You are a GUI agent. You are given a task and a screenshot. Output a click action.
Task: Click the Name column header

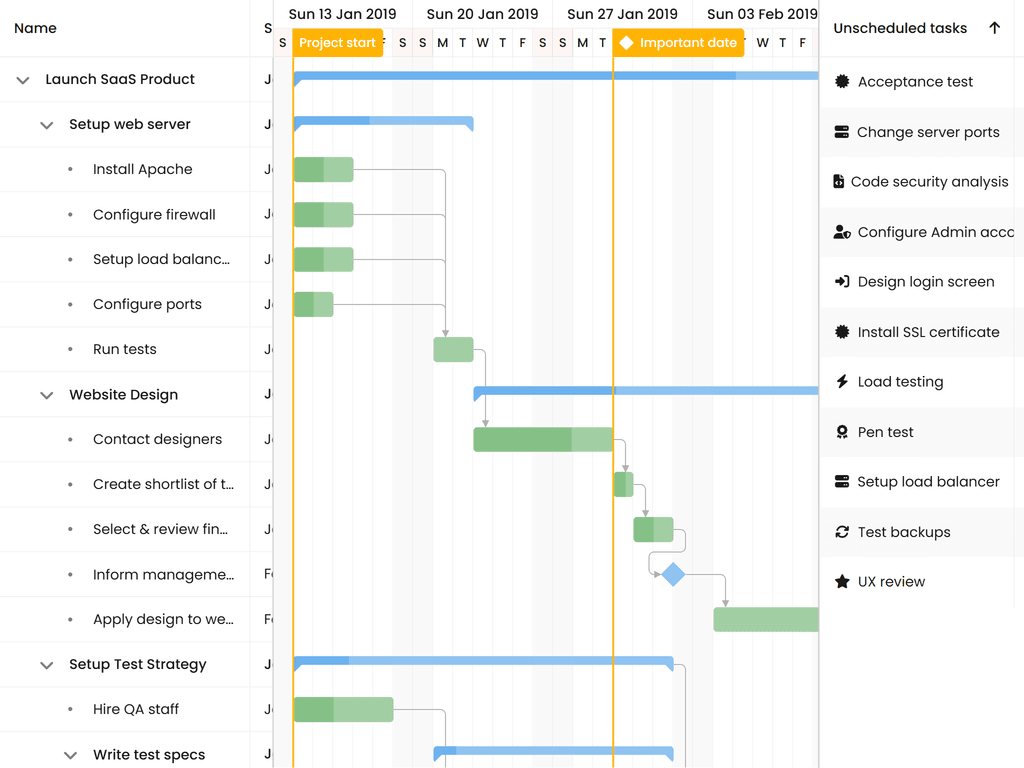click(36, 28)
